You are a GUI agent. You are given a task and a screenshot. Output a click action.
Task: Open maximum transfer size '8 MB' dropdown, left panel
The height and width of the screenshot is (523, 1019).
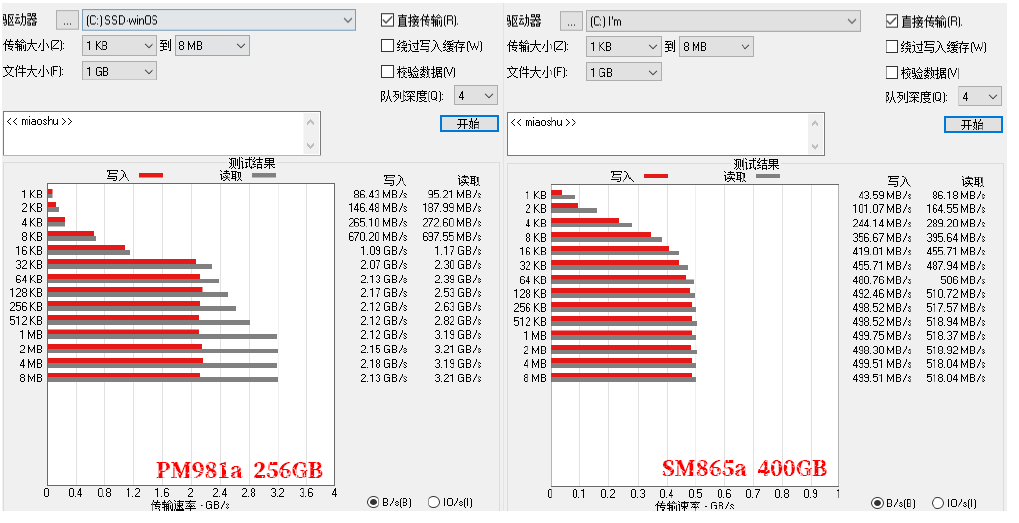(x=212, y=46)
